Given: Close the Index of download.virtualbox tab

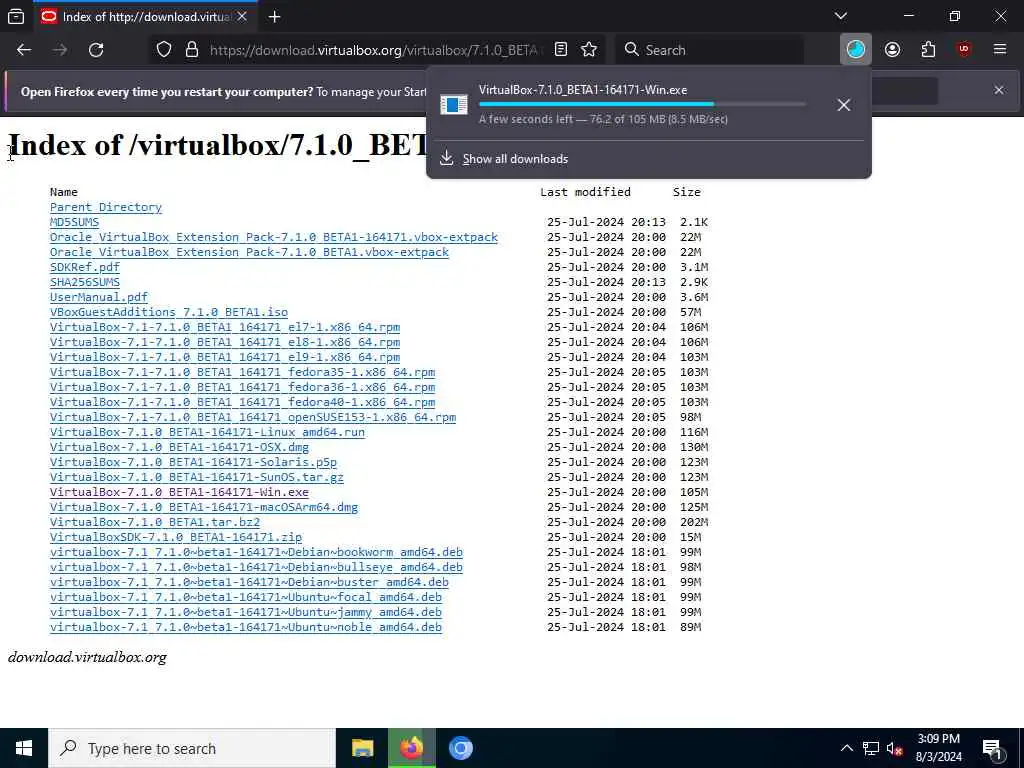Looking at the screenshot, I should pos(242,17).
